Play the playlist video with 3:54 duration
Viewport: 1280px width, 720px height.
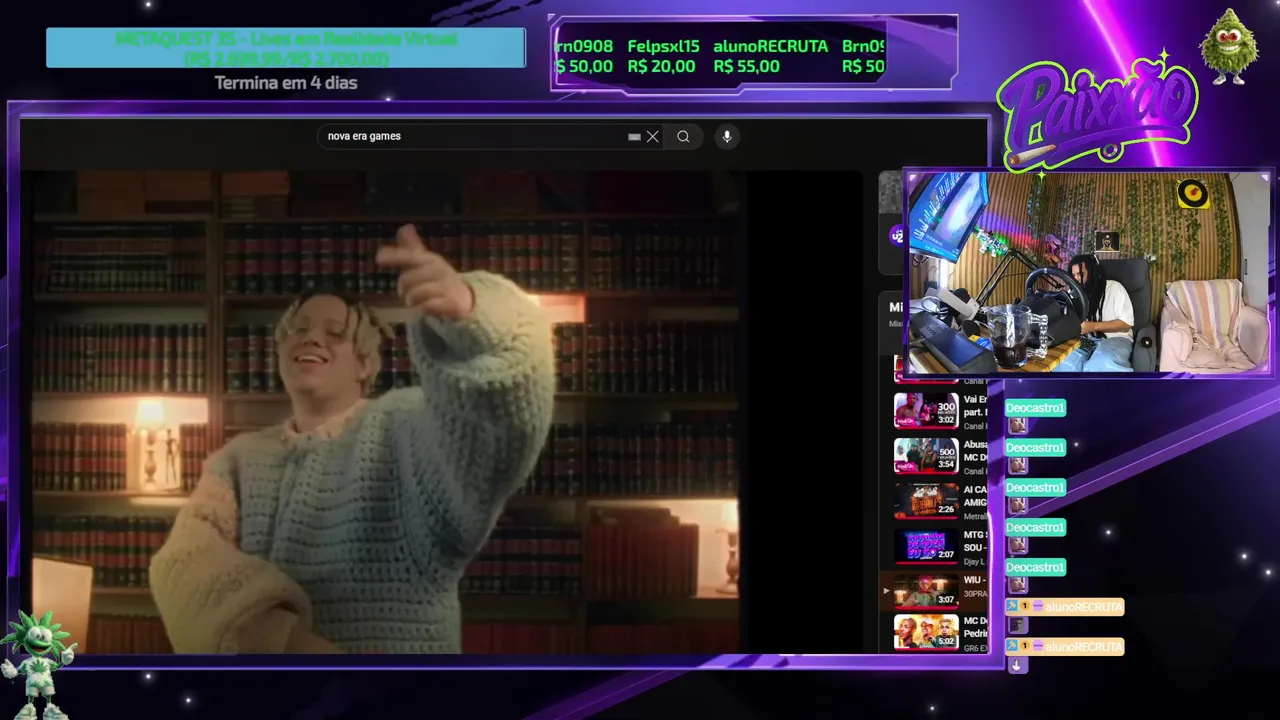(926, 455)
